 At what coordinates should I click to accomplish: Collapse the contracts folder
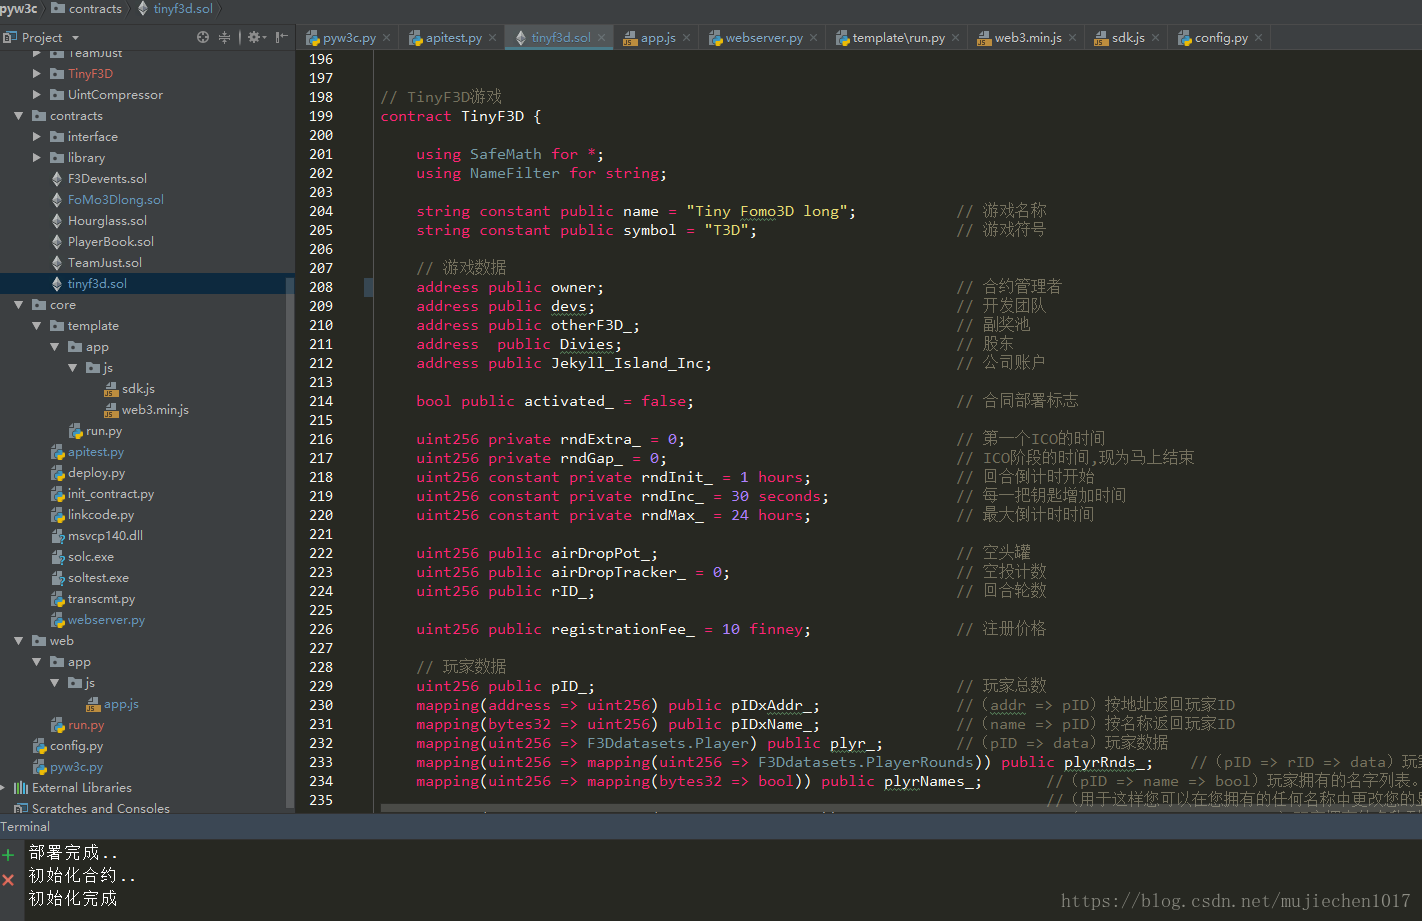pyautogui.click(x=19, y=116)
